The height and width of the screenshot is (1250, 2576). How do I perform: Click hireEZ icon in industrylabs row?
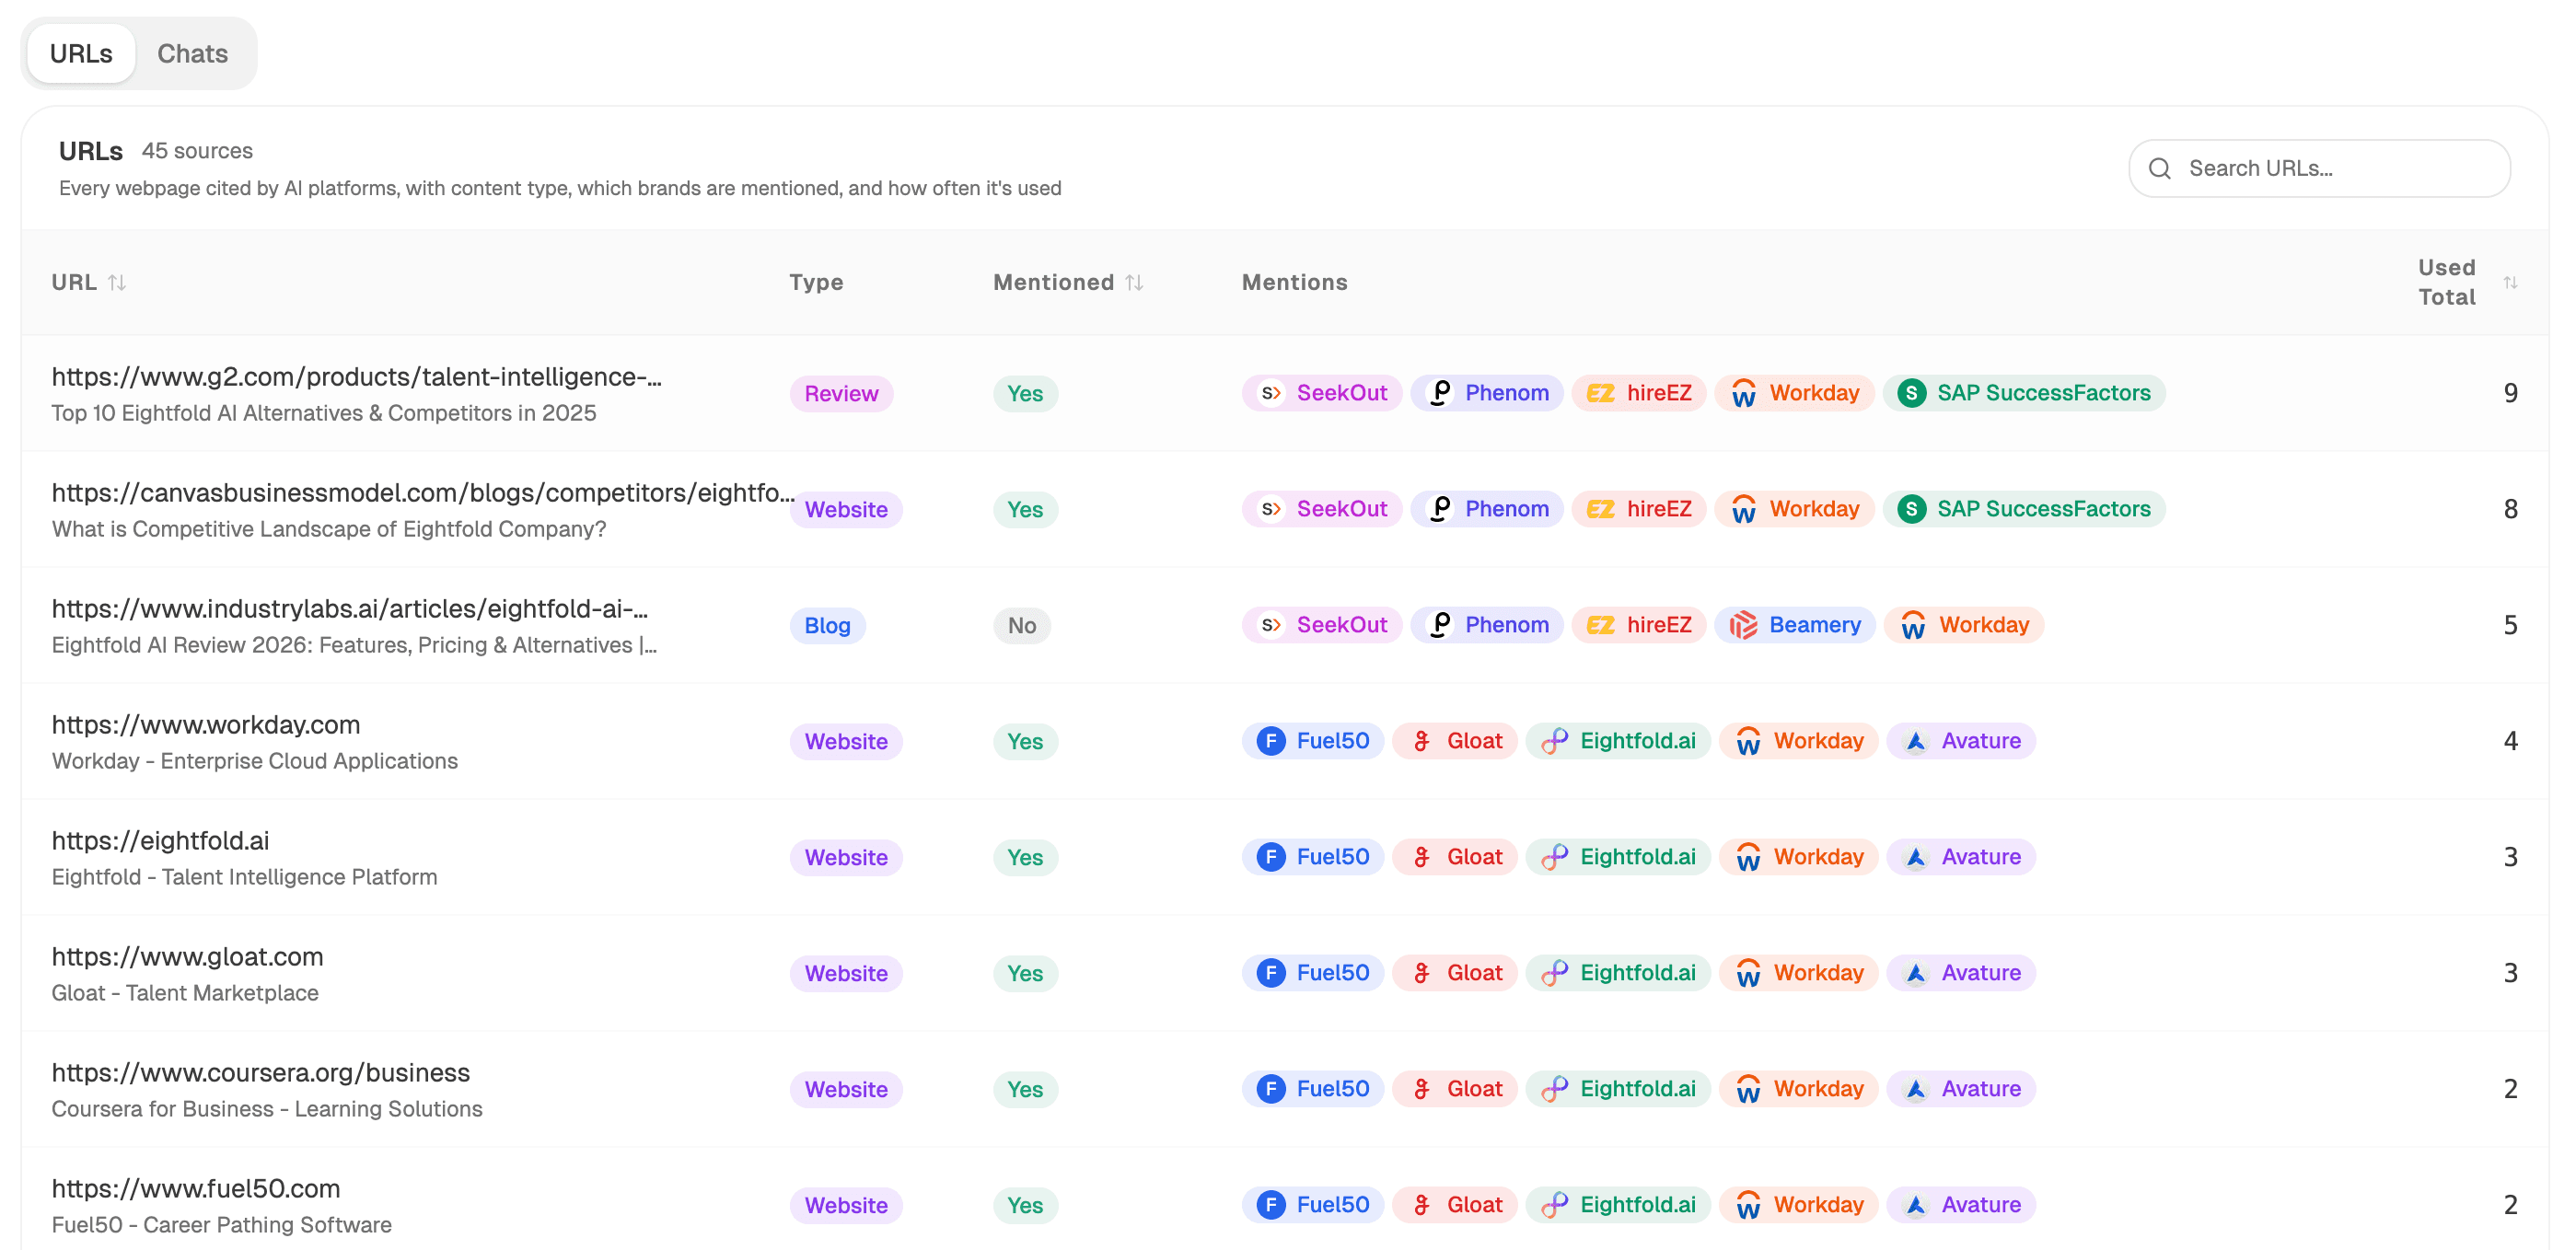pyautogui.click(x=1600, y=625)
